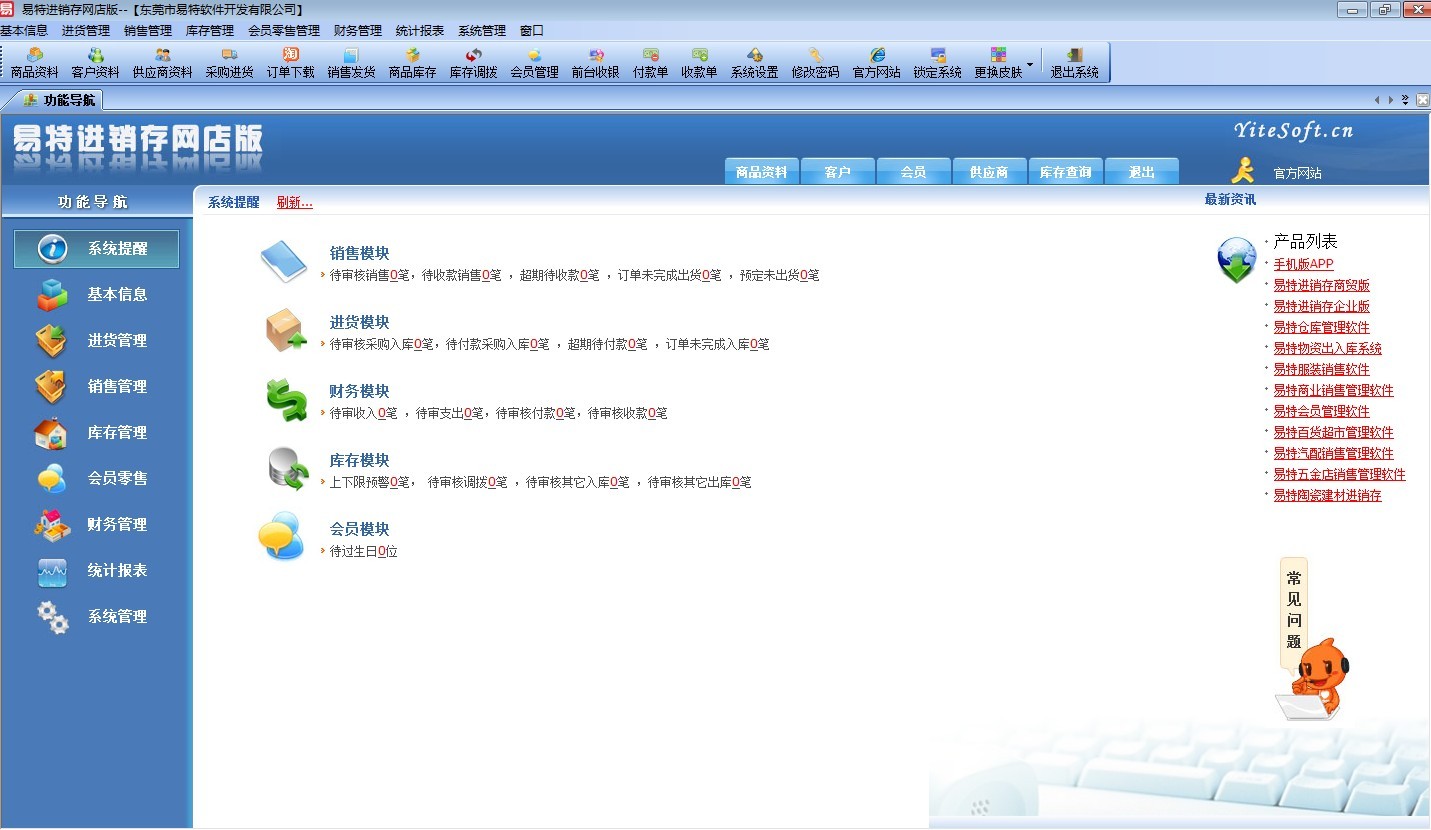Select 进货管理 in sidebar navigation
The image size is (1431, 830).
96,341
